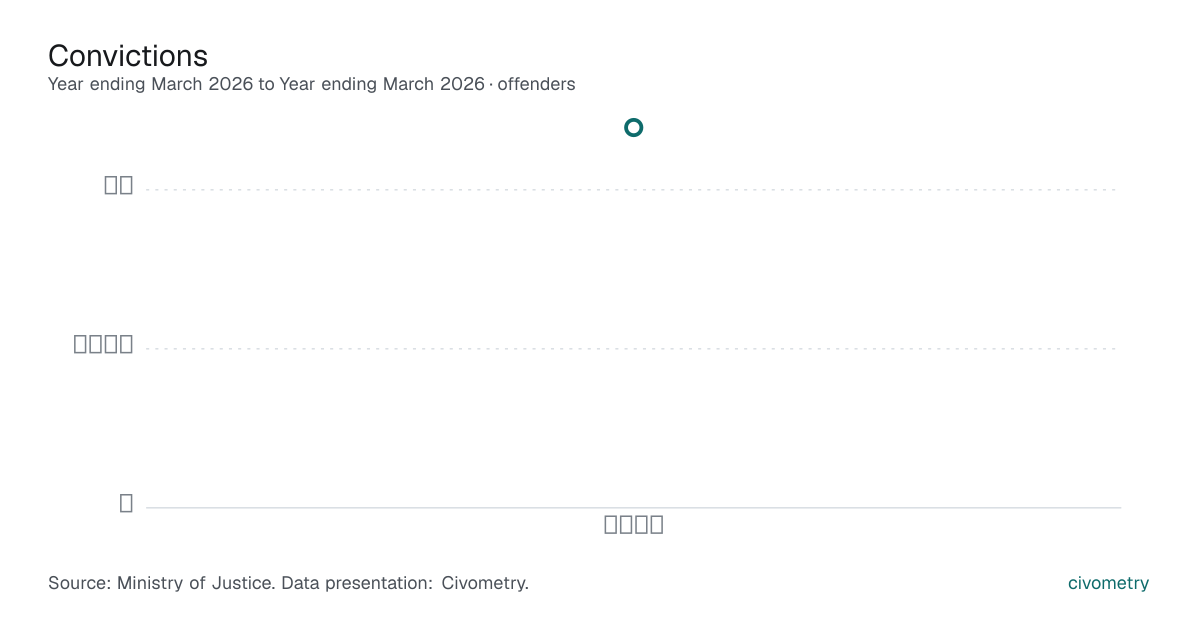Click the second Year ending March 2026 text
The height and width of the screenshot is (630, 1200).
pyautogui.click(x=382, y=84)
